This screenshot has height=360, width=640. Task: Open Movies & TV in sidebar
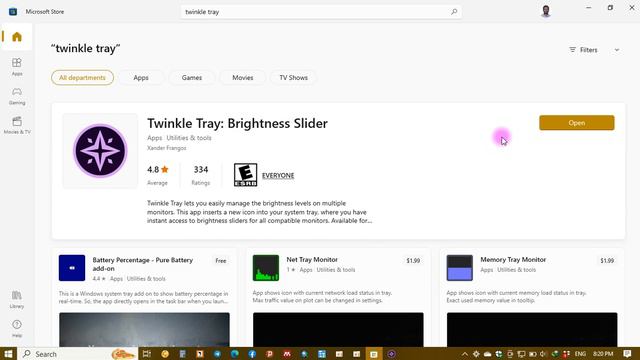[x=17, y=125]
